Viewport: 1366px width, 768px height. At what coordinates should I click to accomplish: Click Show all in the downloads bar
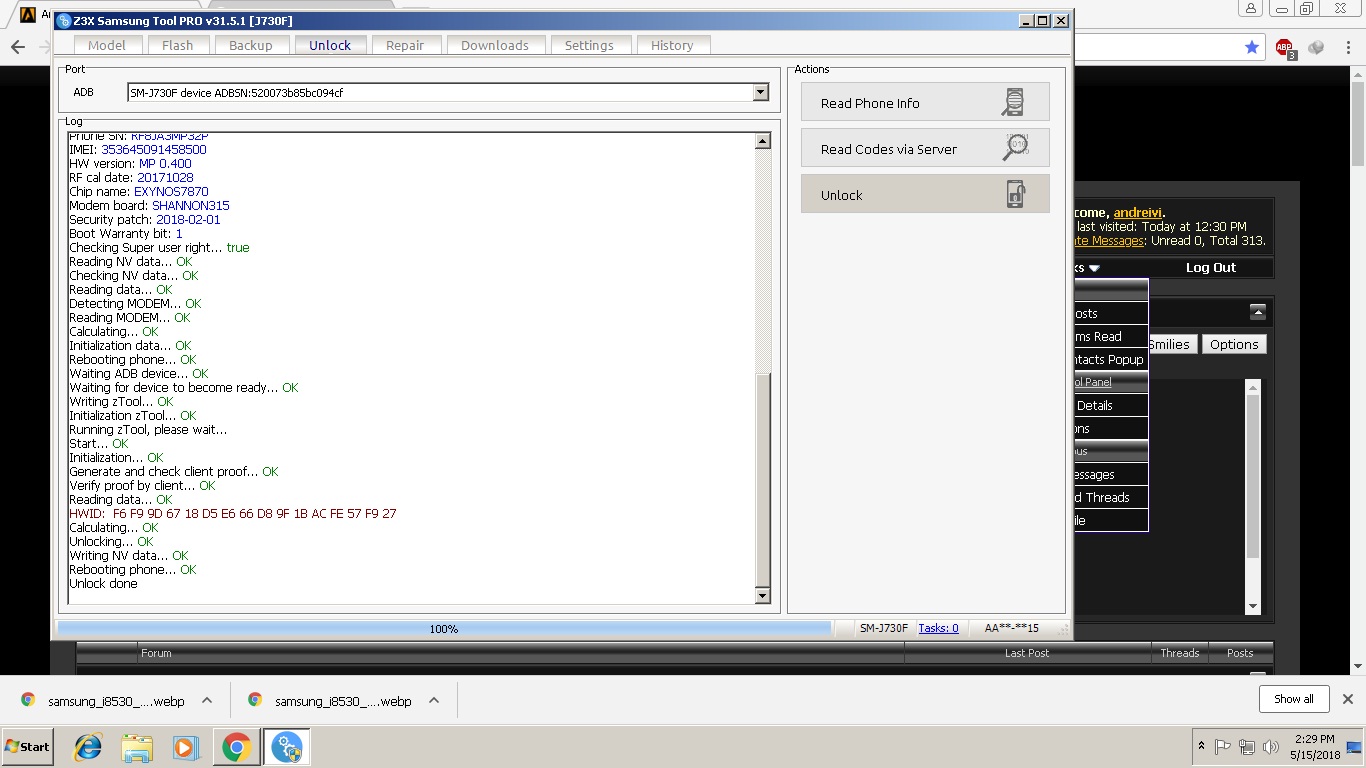[x=1294, y=699]
